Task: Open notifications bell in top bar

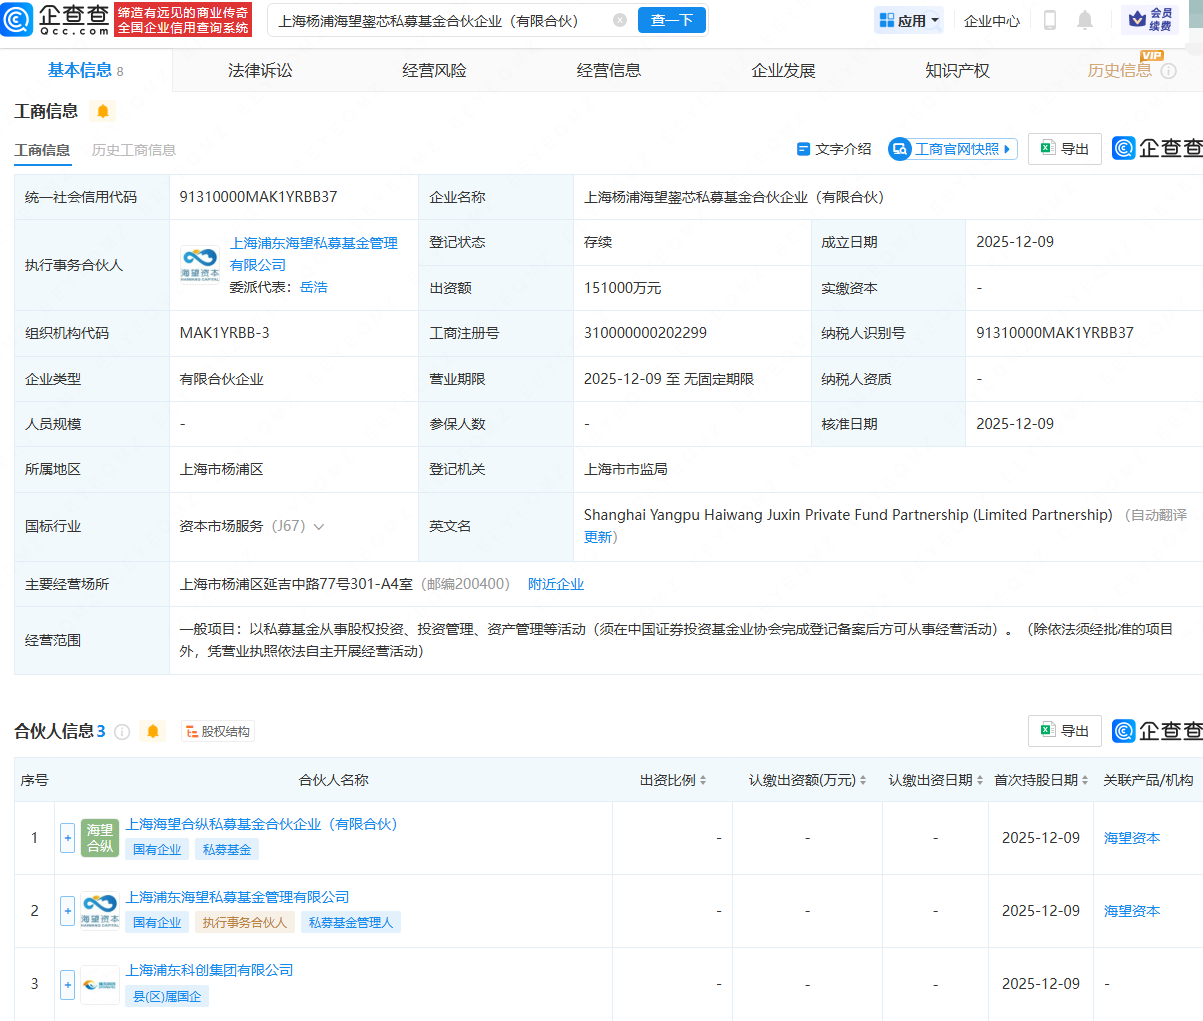Action: pos(1085,20)
